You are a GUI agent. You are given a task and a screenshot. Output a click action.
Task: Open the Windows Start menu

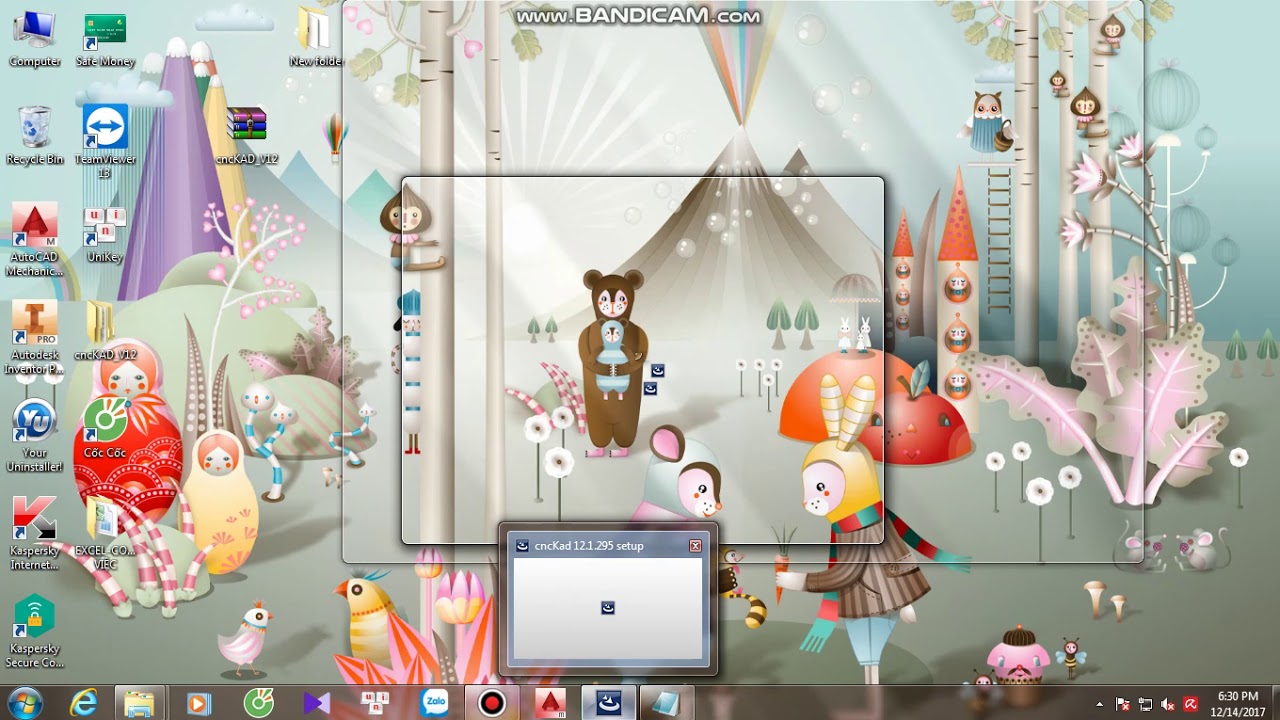click(25, 703)
